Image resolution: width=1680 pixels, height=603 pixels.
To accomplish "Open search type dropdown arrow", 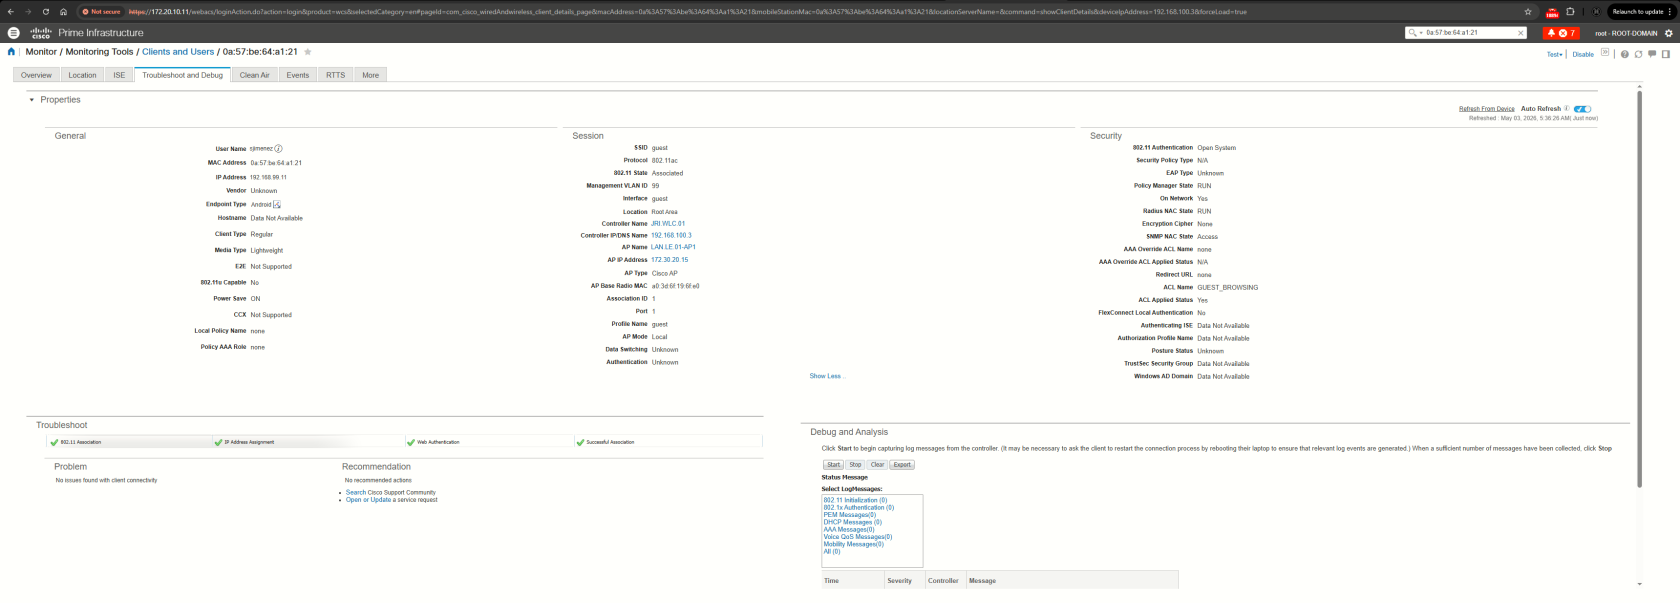I will pos(1420,33).
